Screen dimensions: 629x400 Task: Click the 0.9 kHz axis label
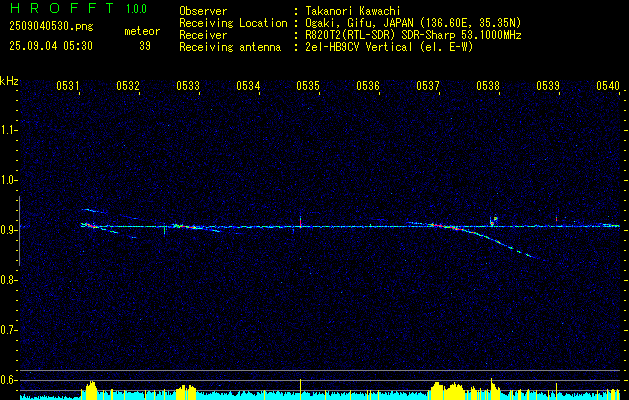pos(9,230)
